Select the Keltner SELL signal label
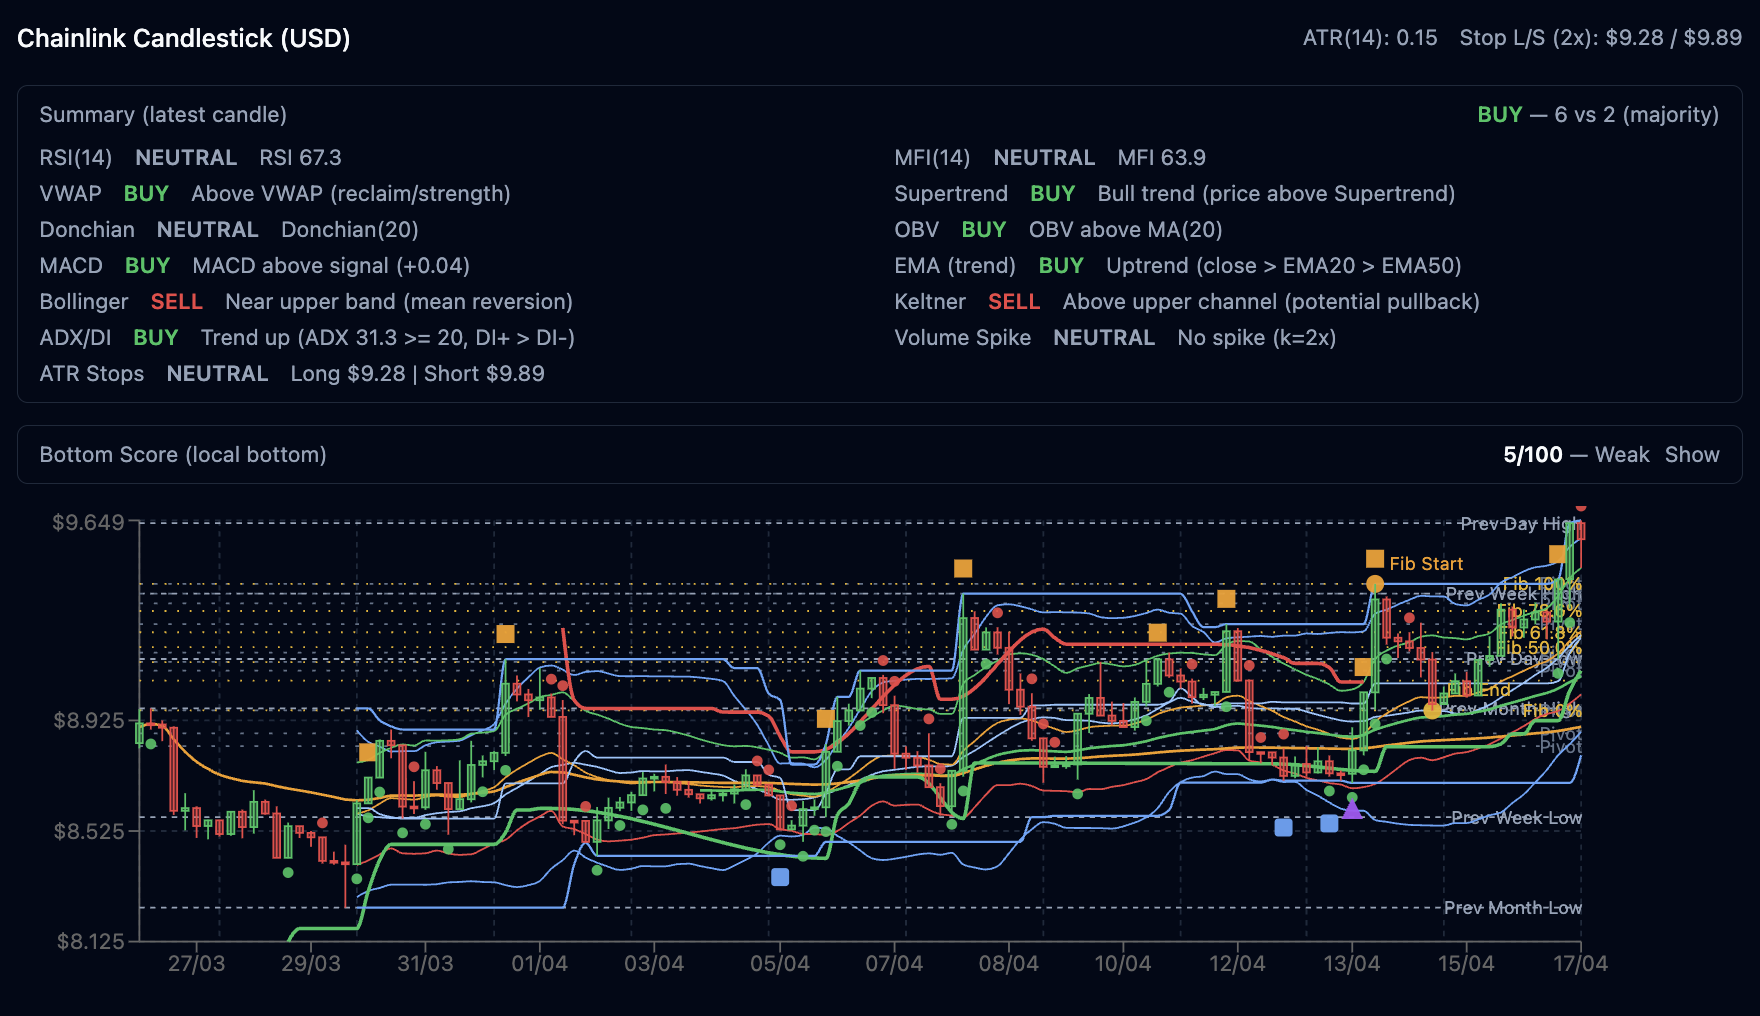1760x1016 pixels. click(x=1013, y=301)
